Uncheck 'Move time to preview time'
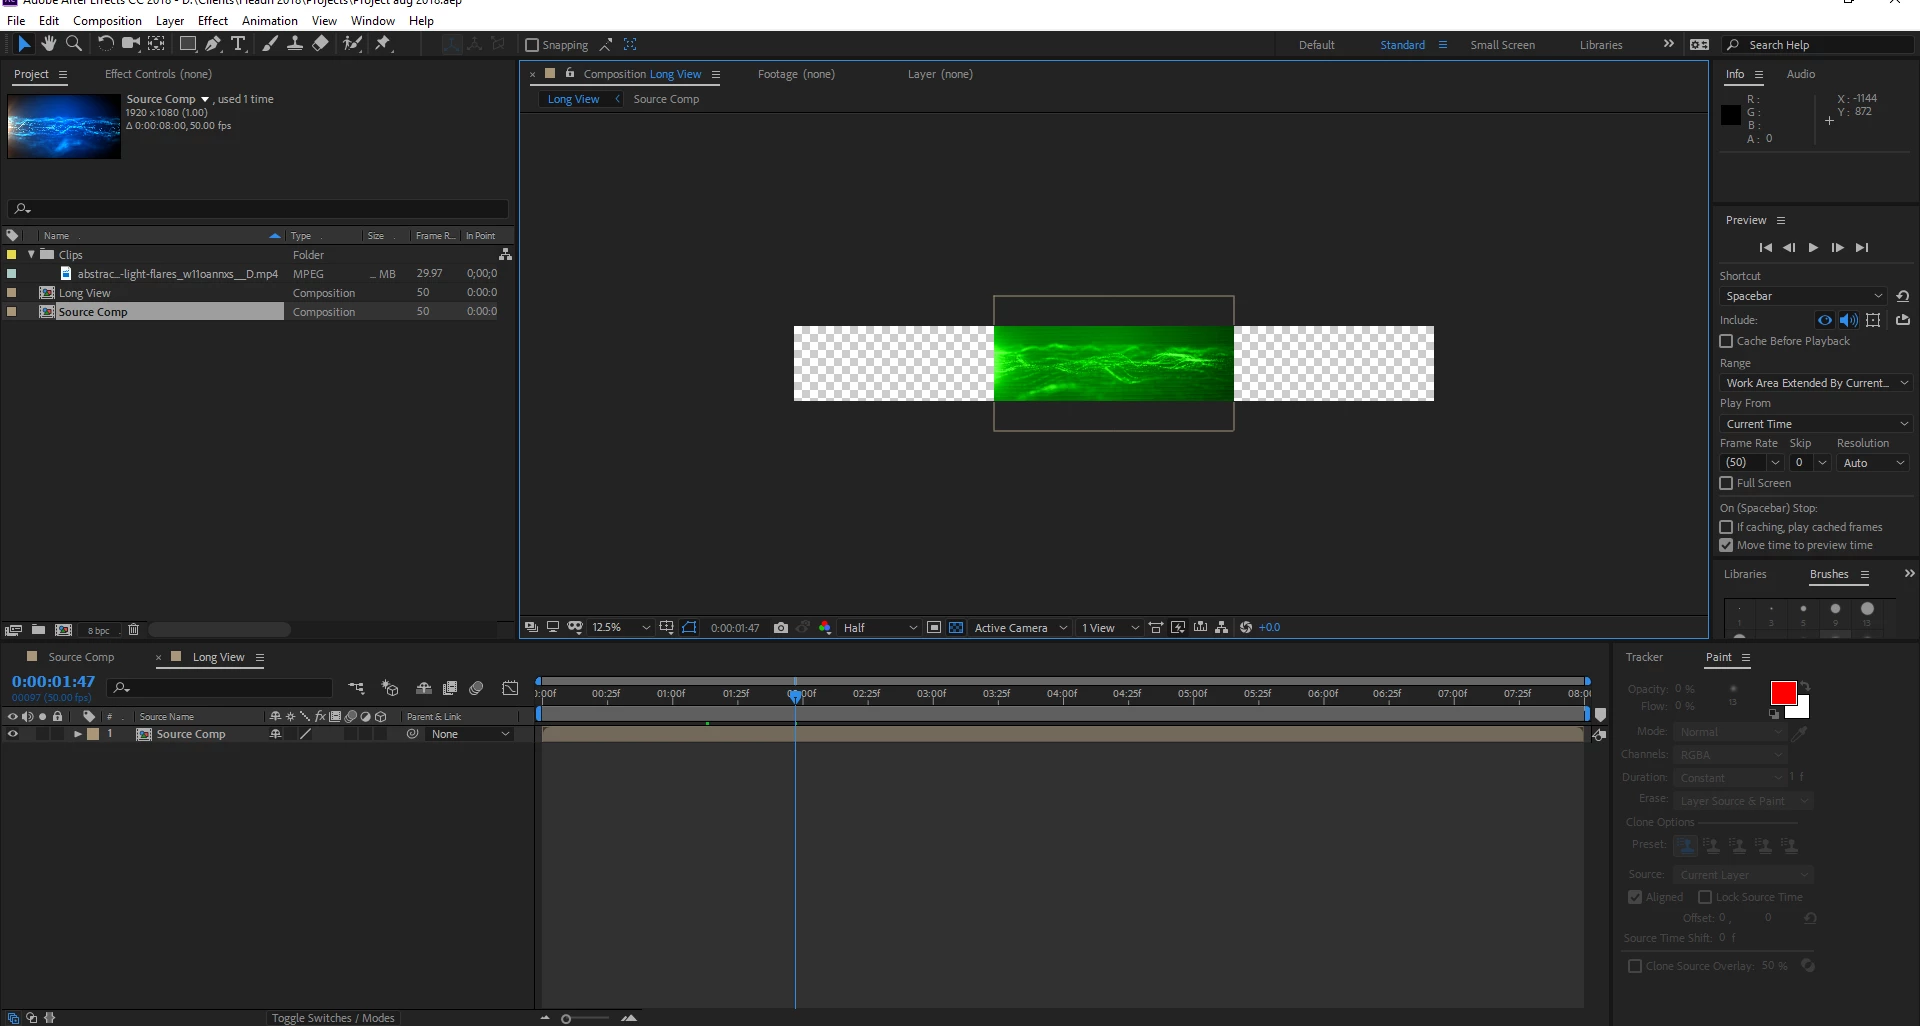 (1726, 545)
